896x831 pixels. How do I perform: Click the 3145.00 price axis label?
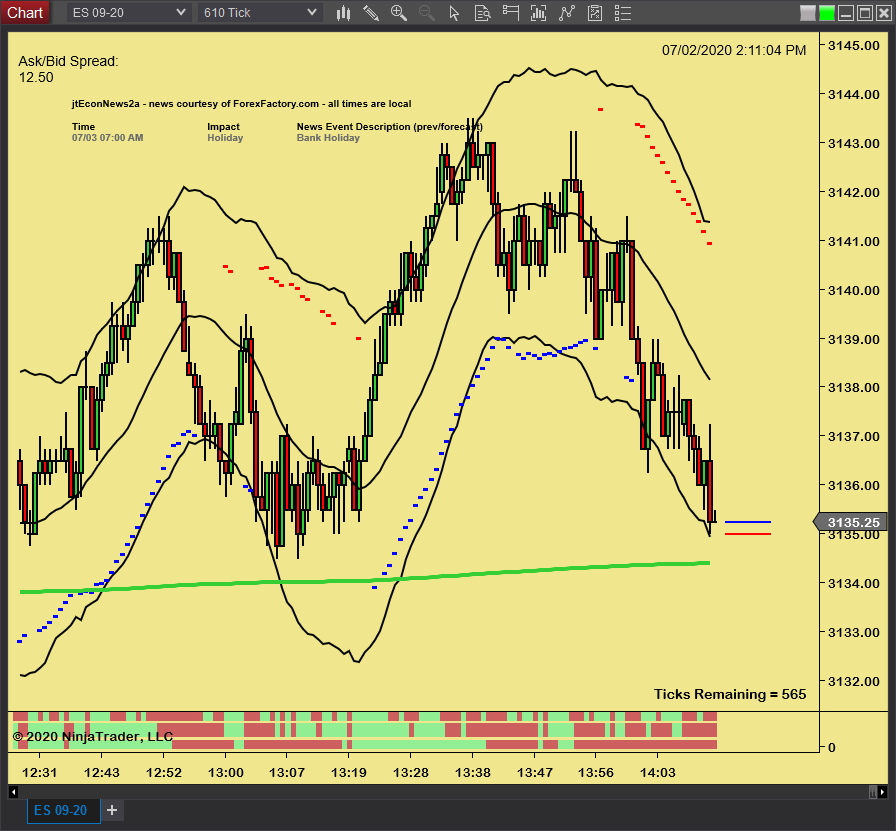(854, 46)
